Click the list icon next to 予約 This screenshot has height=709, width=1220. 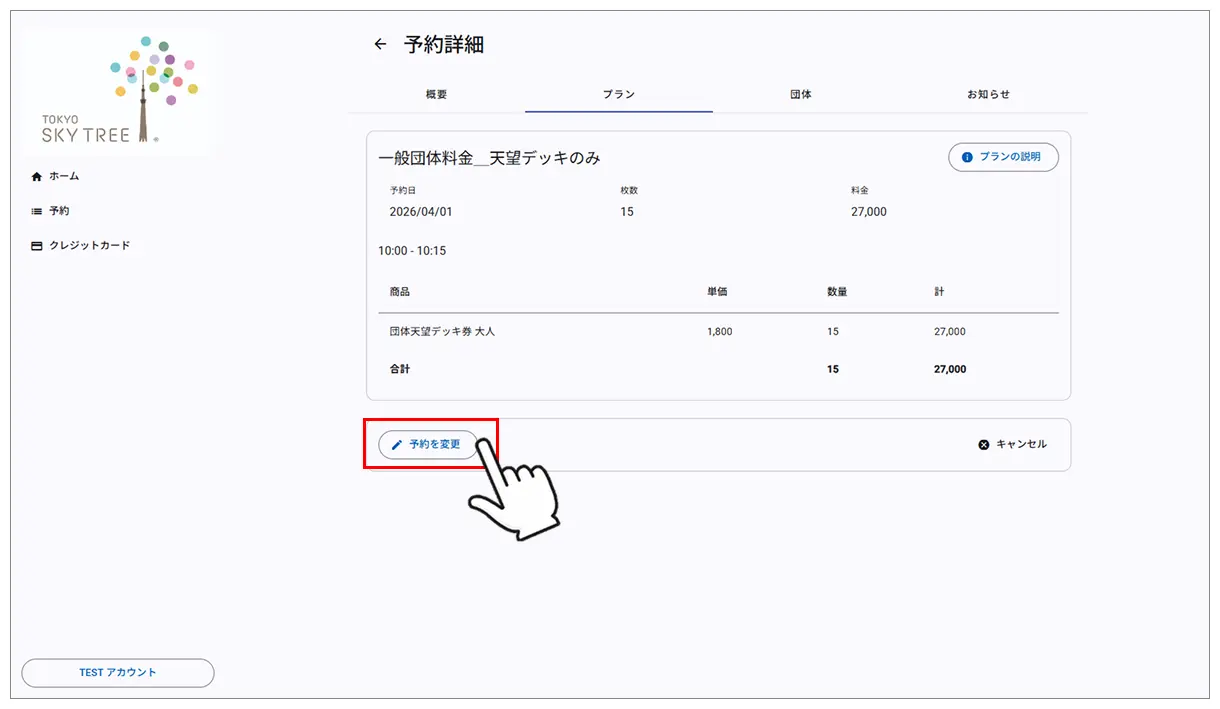[37, 212]
